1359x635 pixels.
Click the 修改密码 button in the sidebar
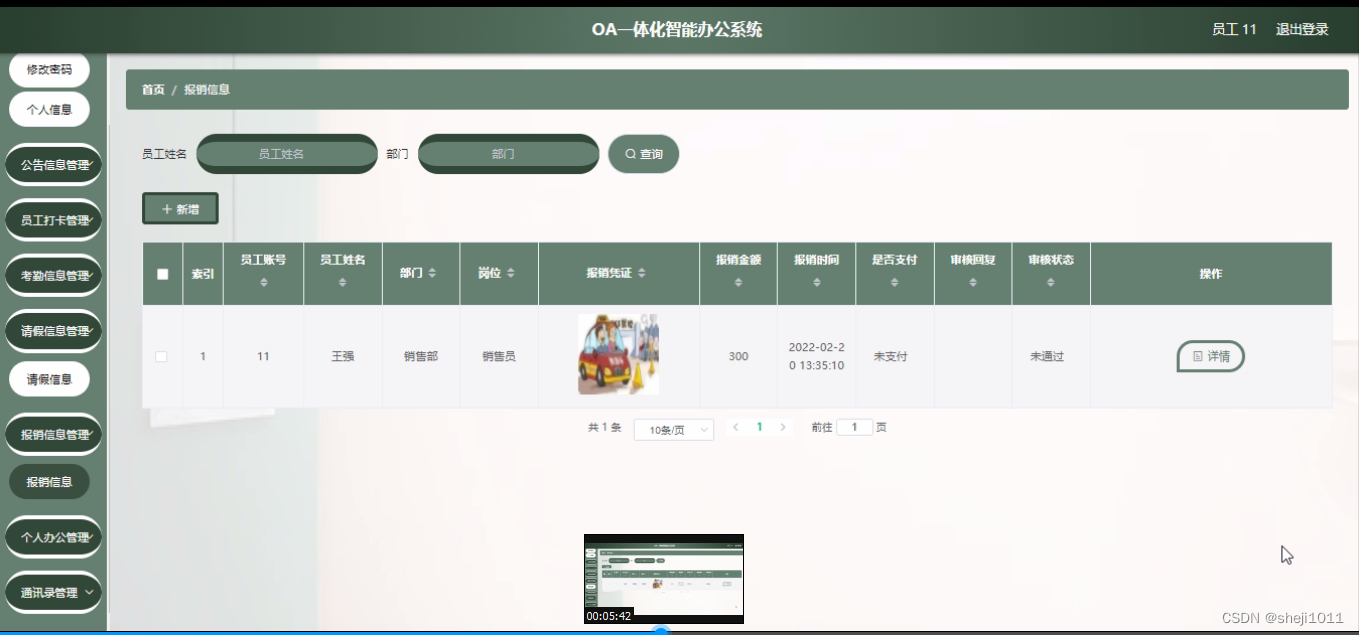[50, 69]
